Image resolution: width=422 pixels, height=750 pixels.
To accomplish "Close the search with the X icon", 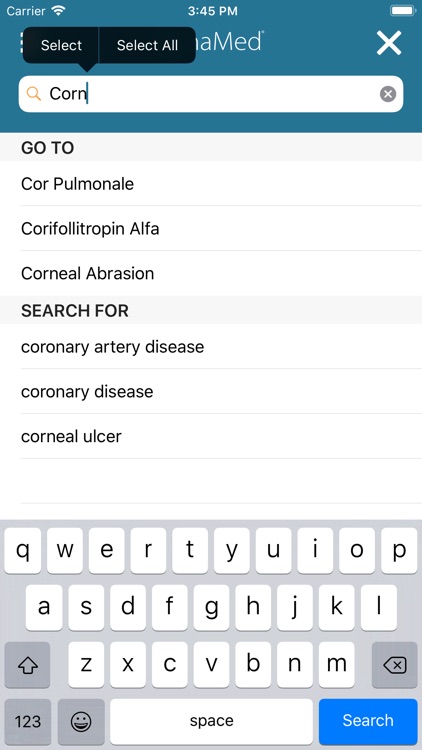I will coord(389,43).
